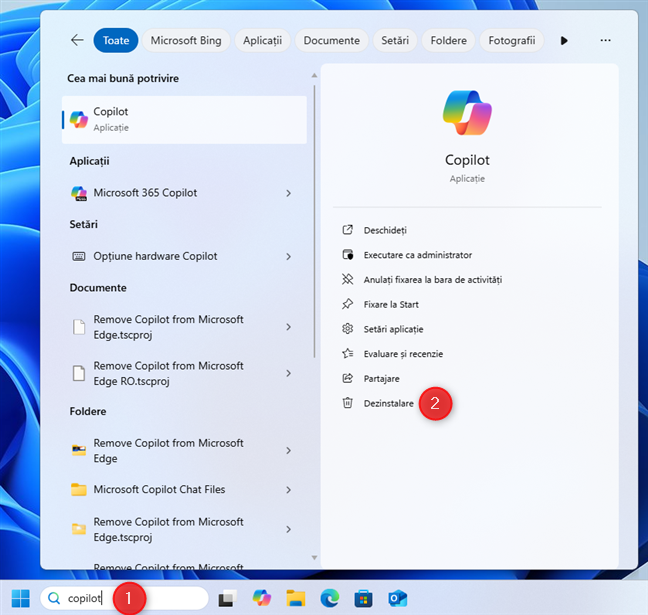
Task: Click Dezinstalare to uninstall Copilot
Action: pos(388,403)
